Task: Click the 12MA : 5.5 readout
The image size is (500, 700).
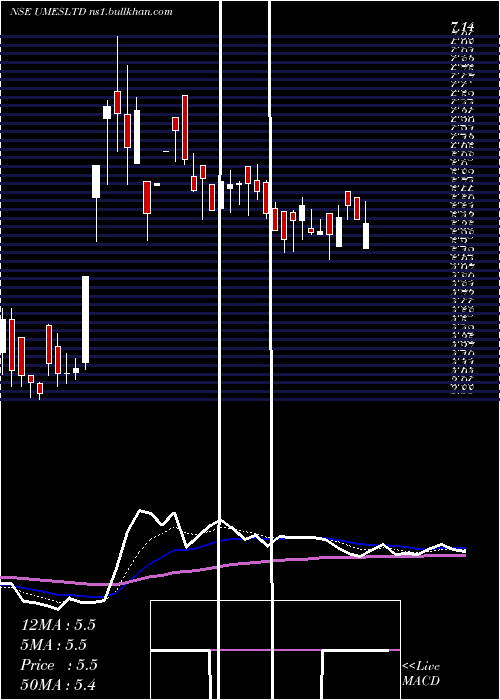Action: click(x=58, y=625)
